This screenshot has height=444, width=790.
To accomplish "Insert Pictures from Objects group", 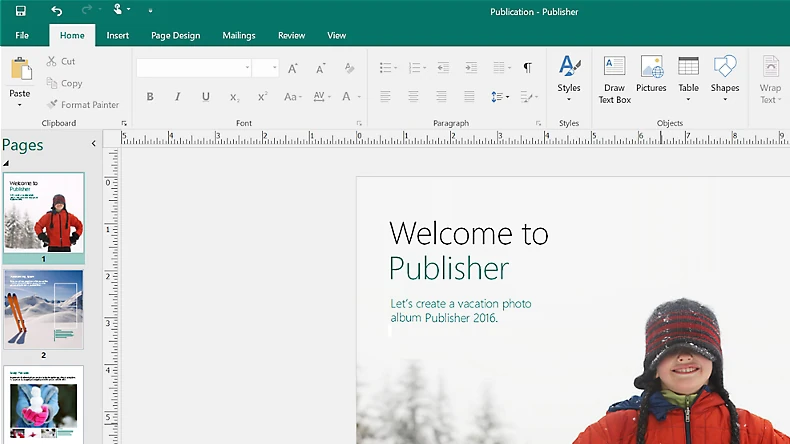I will coord(651,75).
